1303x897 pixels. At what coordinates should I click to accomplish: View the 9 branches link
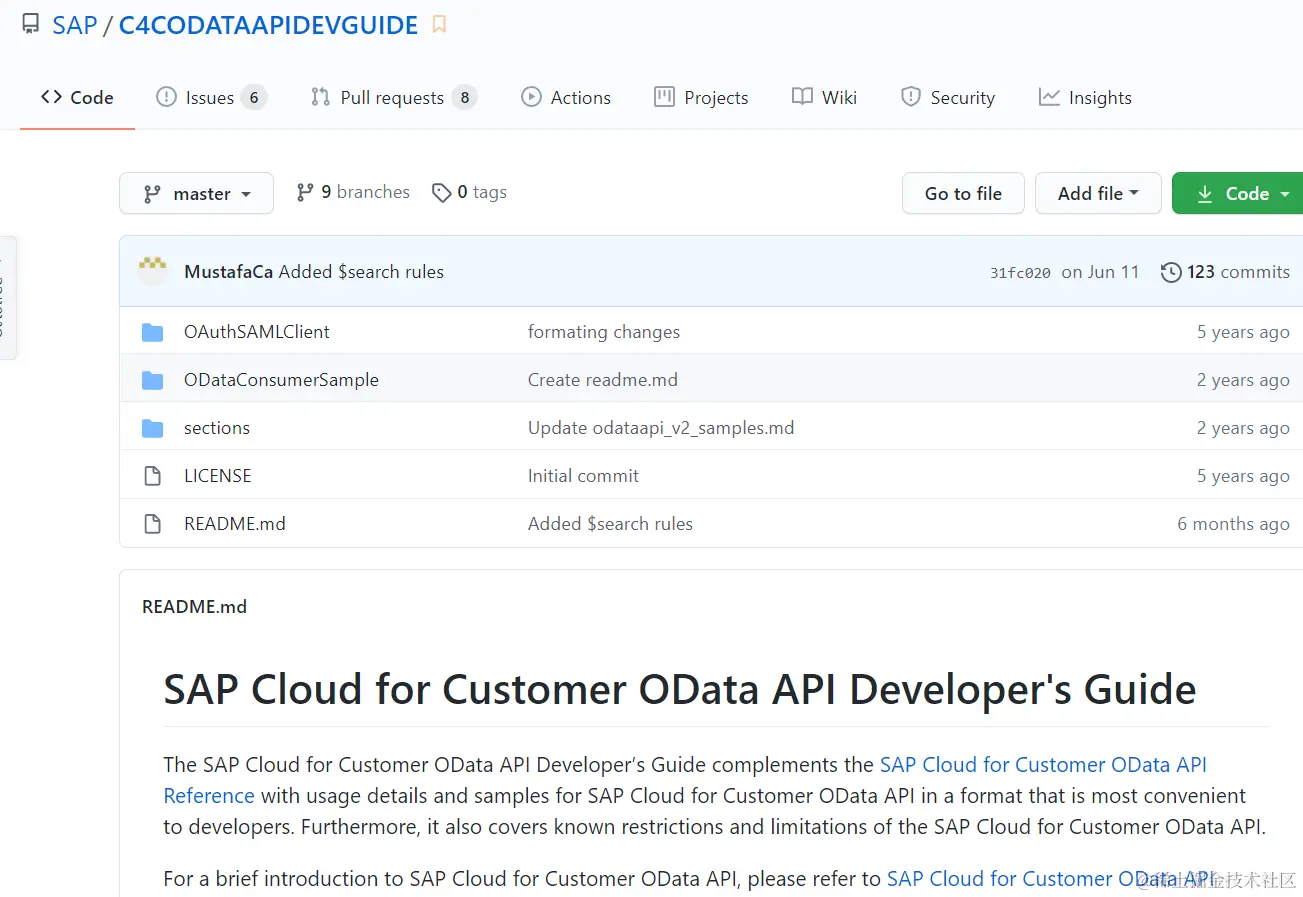coord(353,192)
